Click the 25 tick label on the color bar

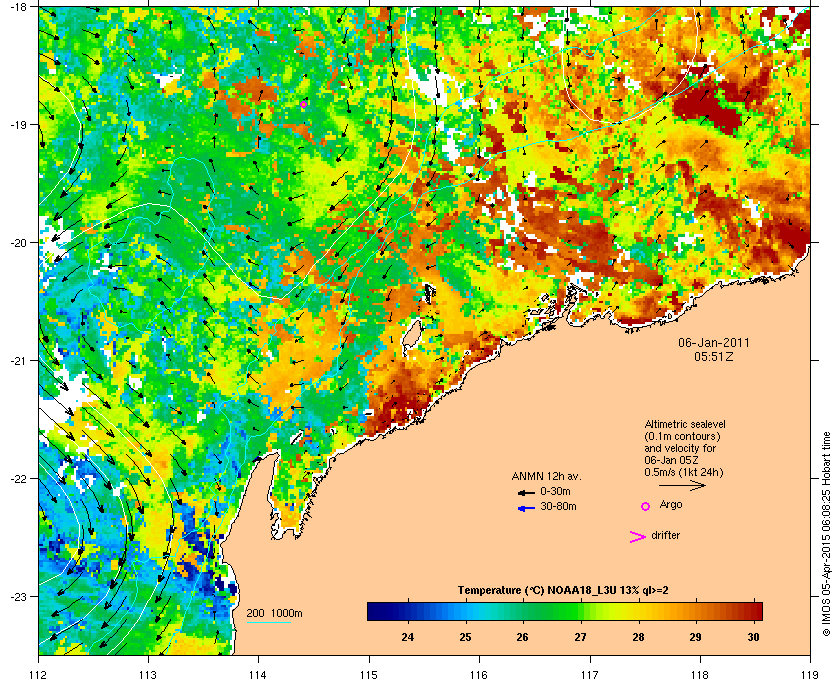click(466, 637)
